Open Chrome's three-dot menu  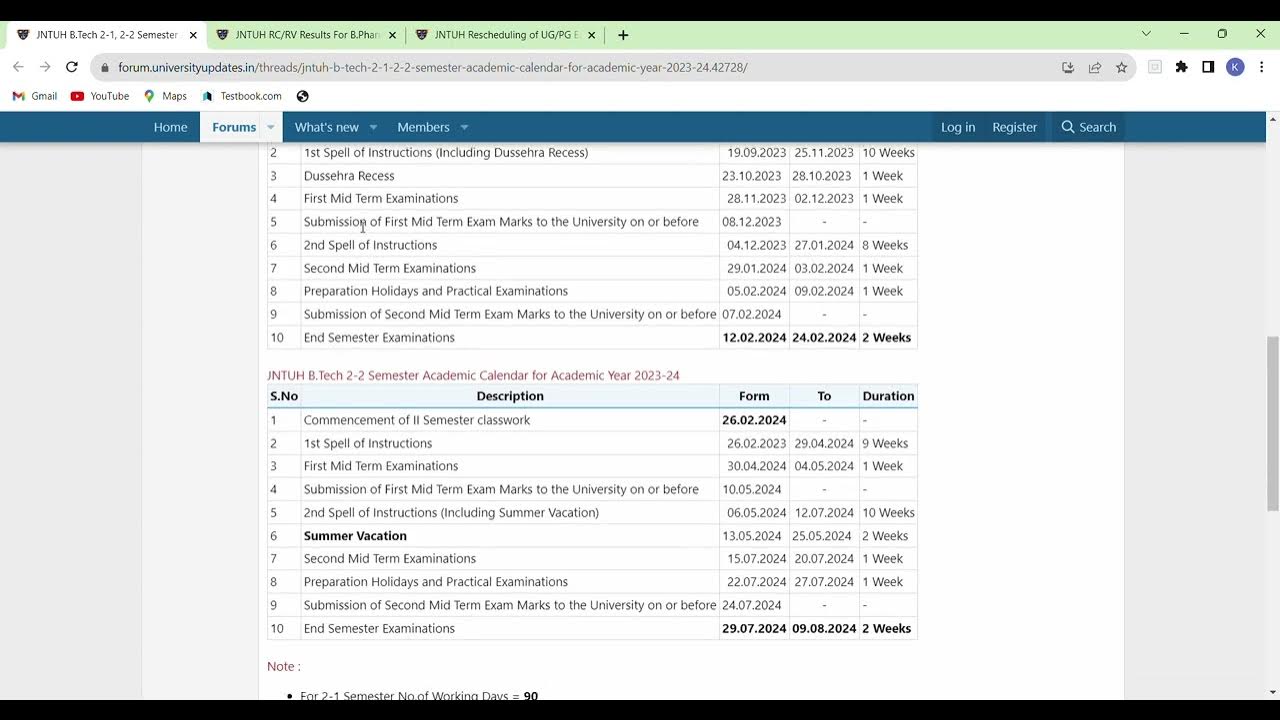pos(1261,67)
